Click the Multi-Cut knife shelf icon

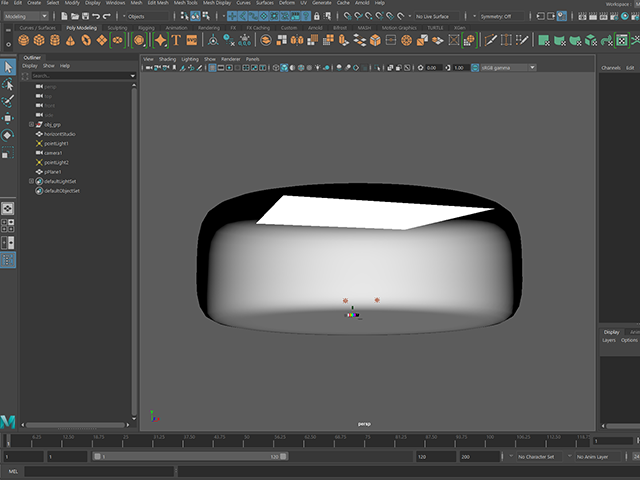(490, 40)
